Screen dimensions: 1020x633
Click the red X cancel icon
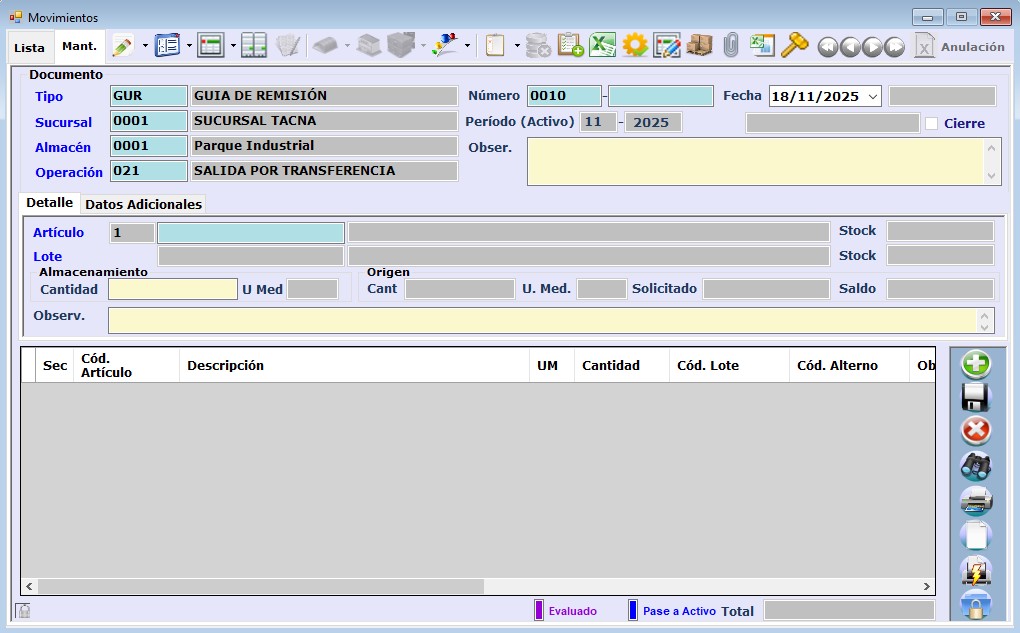[975, 431]
